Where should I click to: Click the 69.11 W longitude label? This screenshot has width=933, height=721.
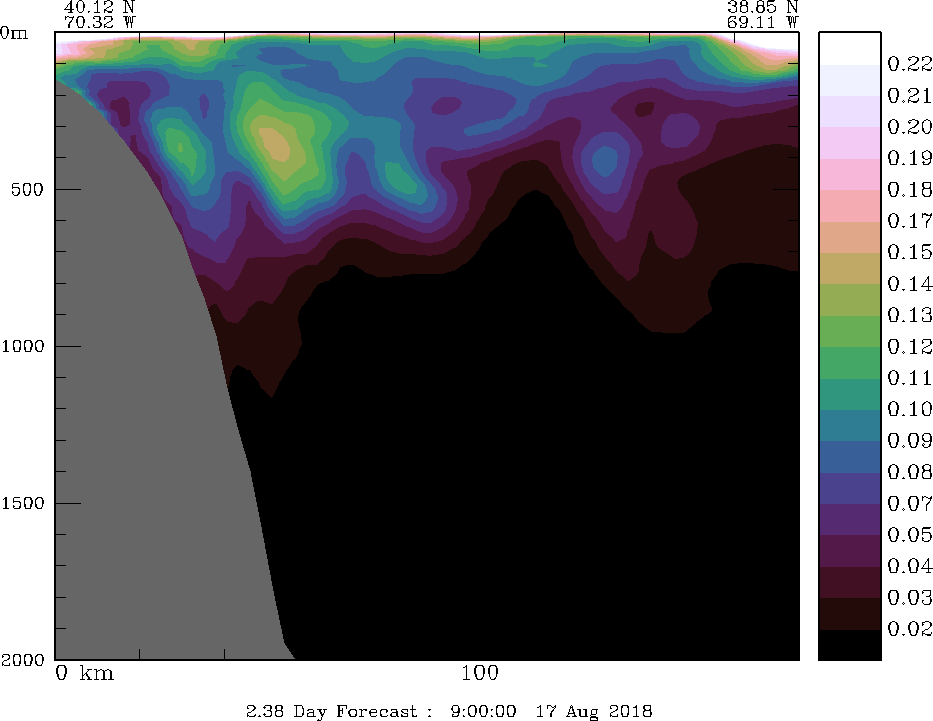(762, 22)
